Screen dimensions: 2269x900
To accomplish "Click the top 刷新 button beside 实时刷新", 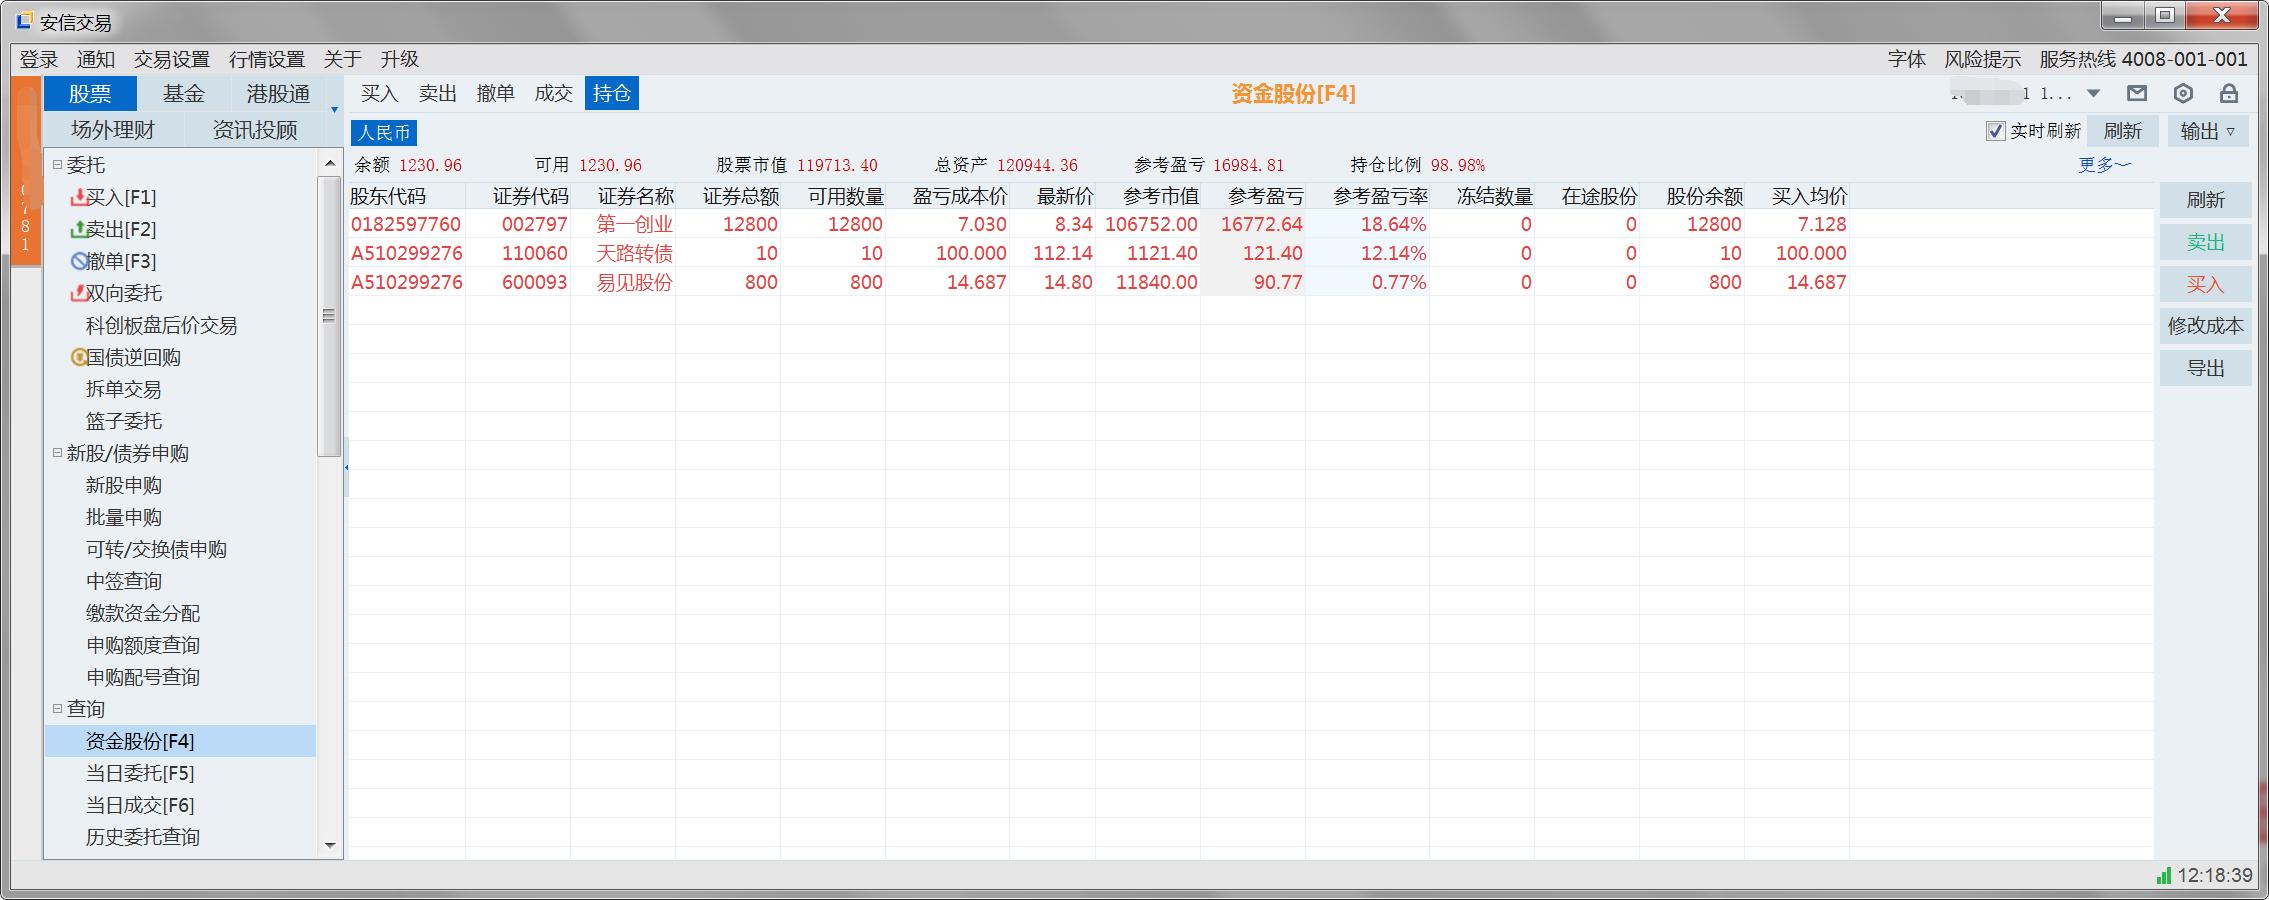I will click(x=2122, y=131).
